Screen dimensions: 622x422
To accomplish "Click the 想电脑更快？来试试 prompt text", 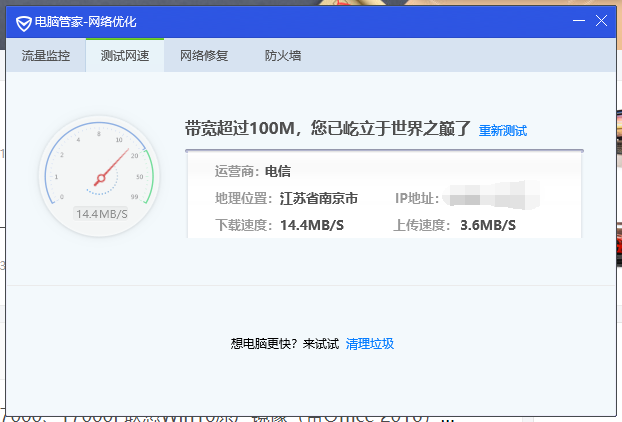I will pos(285,343).
